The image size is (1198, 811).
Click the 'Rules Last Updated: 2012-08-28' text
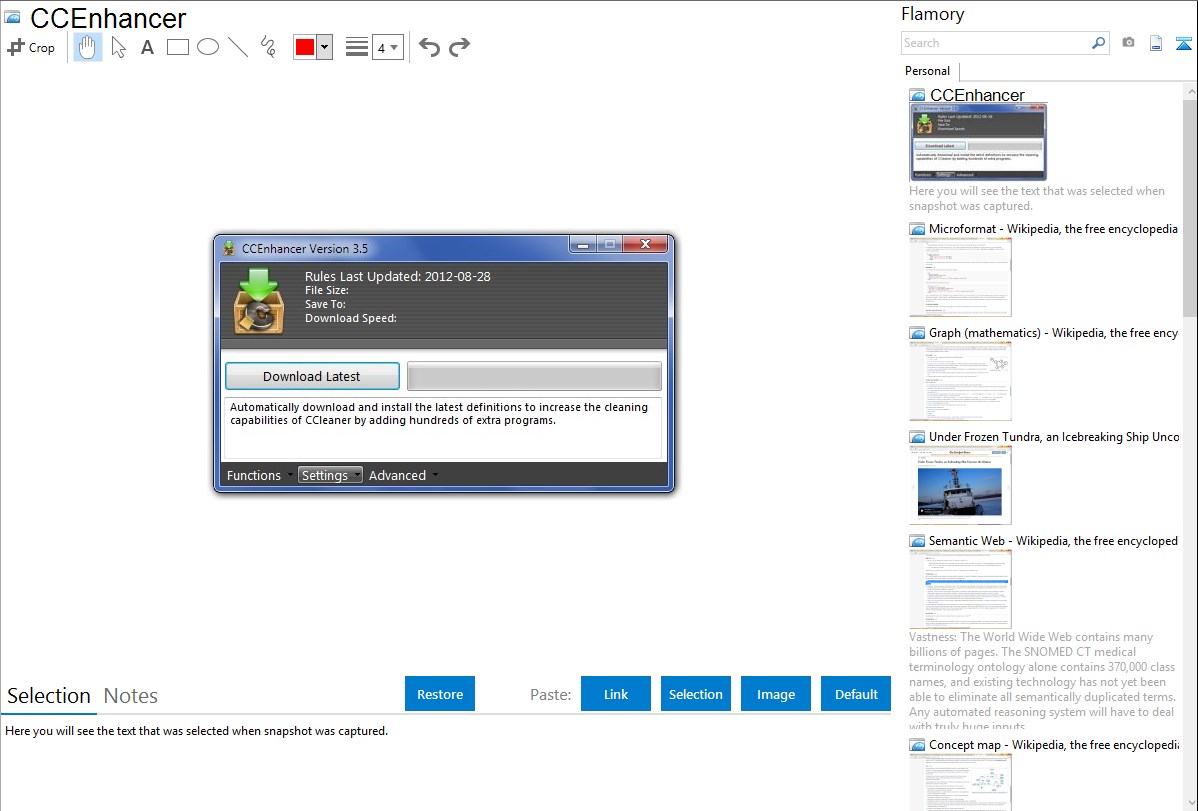point(397,277)
